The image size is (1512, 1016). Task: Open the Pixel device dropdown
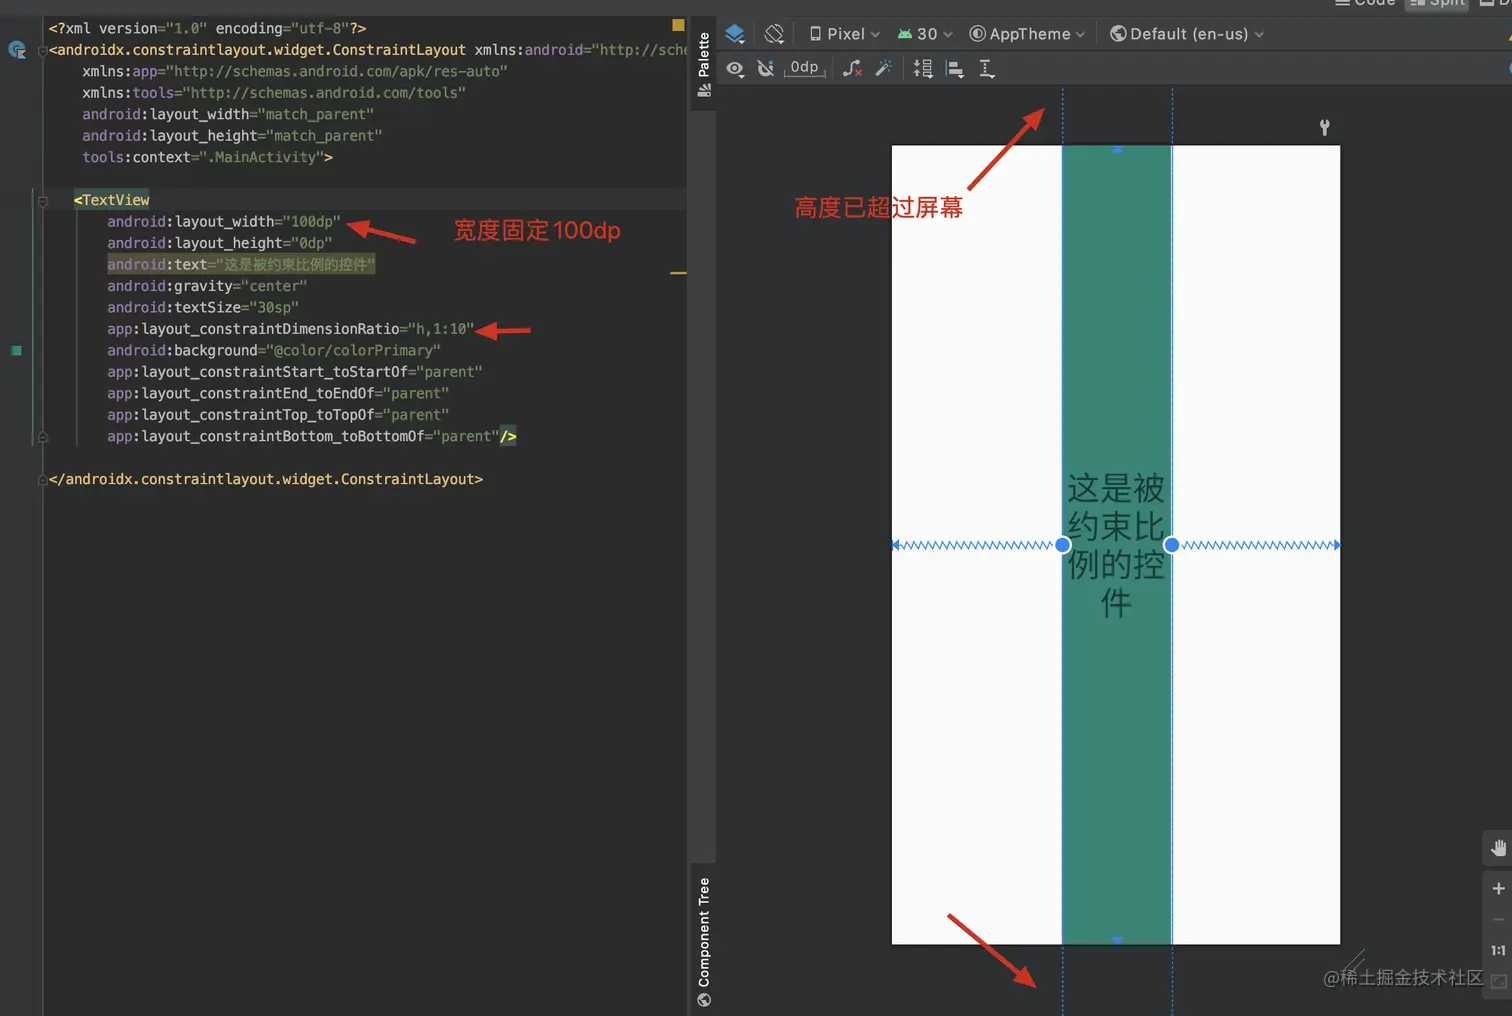[845, 34]
